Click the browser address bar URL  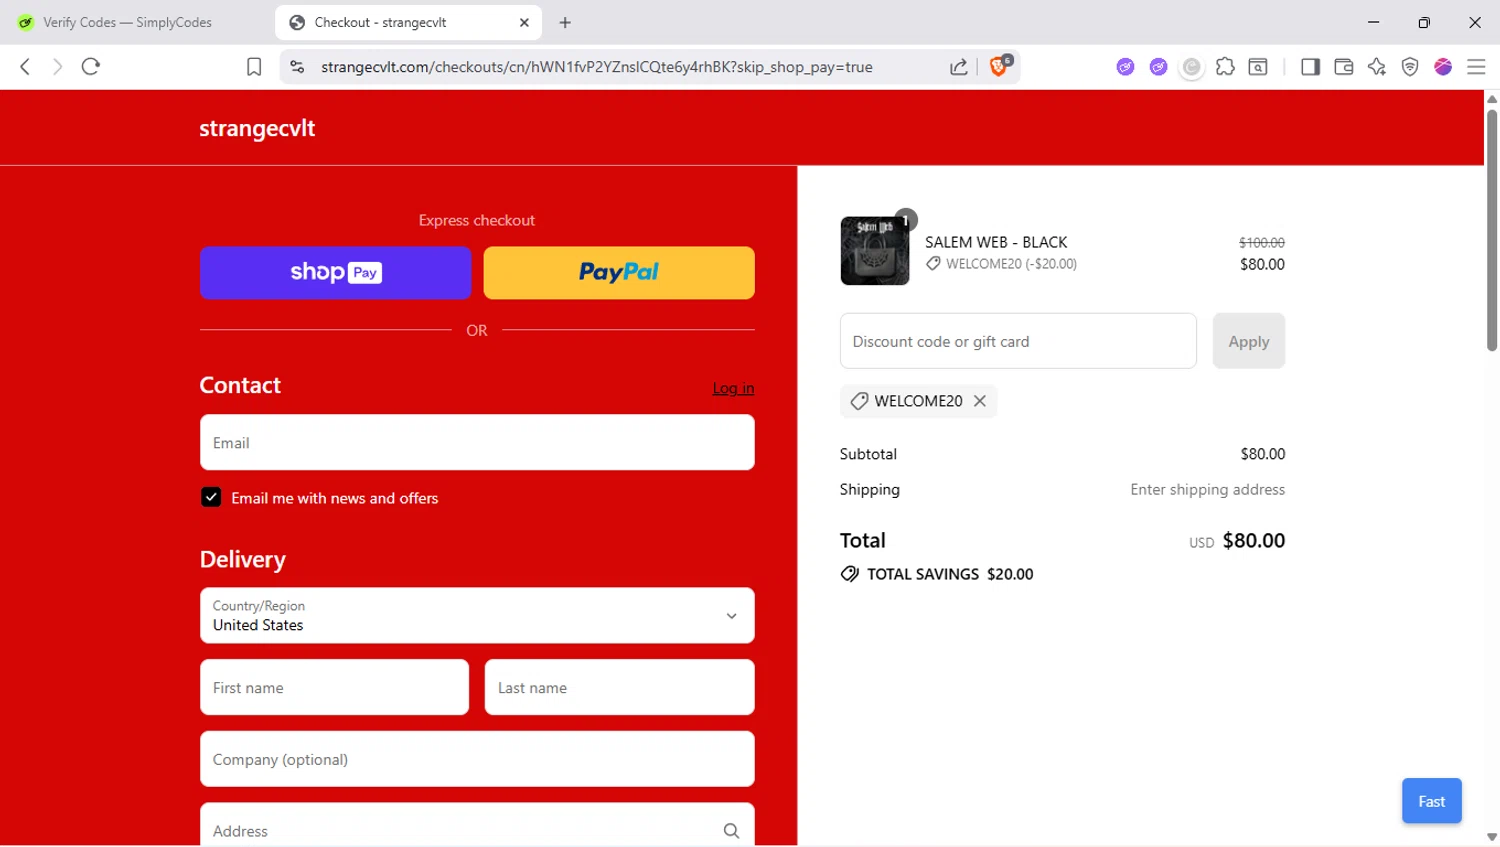point(597,67)
